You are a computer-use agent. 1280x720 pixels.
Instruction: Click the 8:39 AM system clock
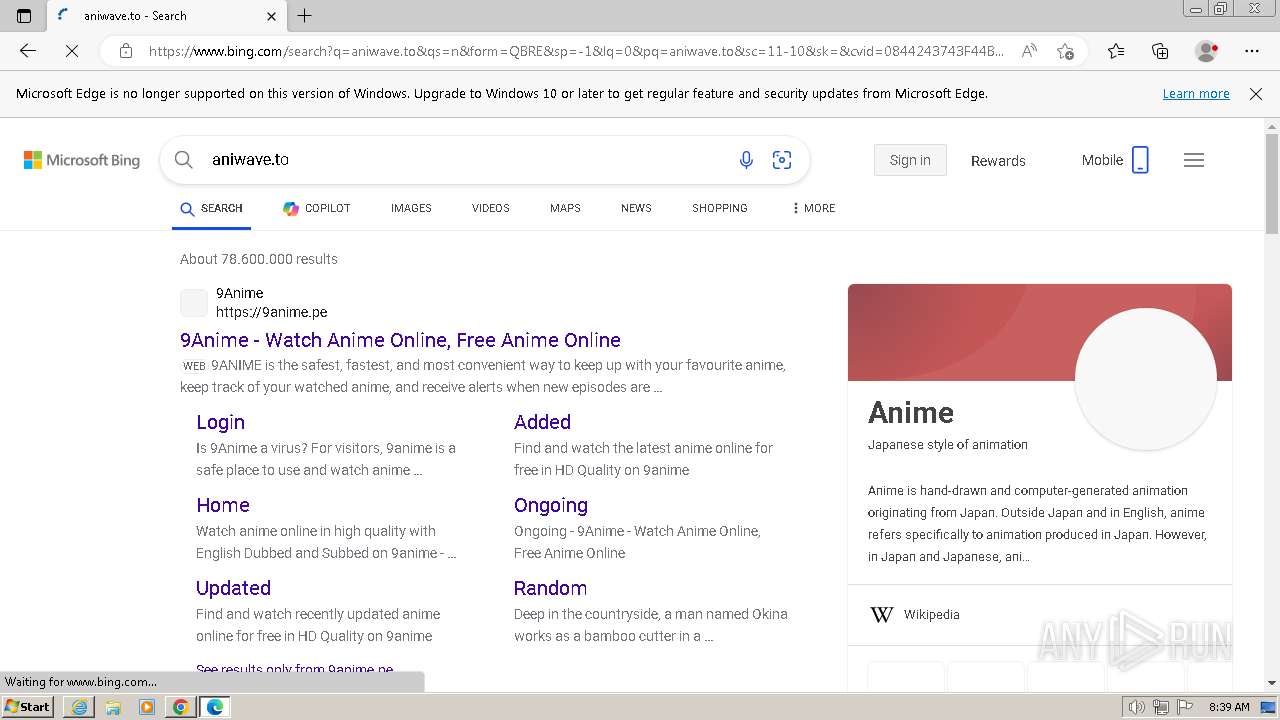[1229, 707]
